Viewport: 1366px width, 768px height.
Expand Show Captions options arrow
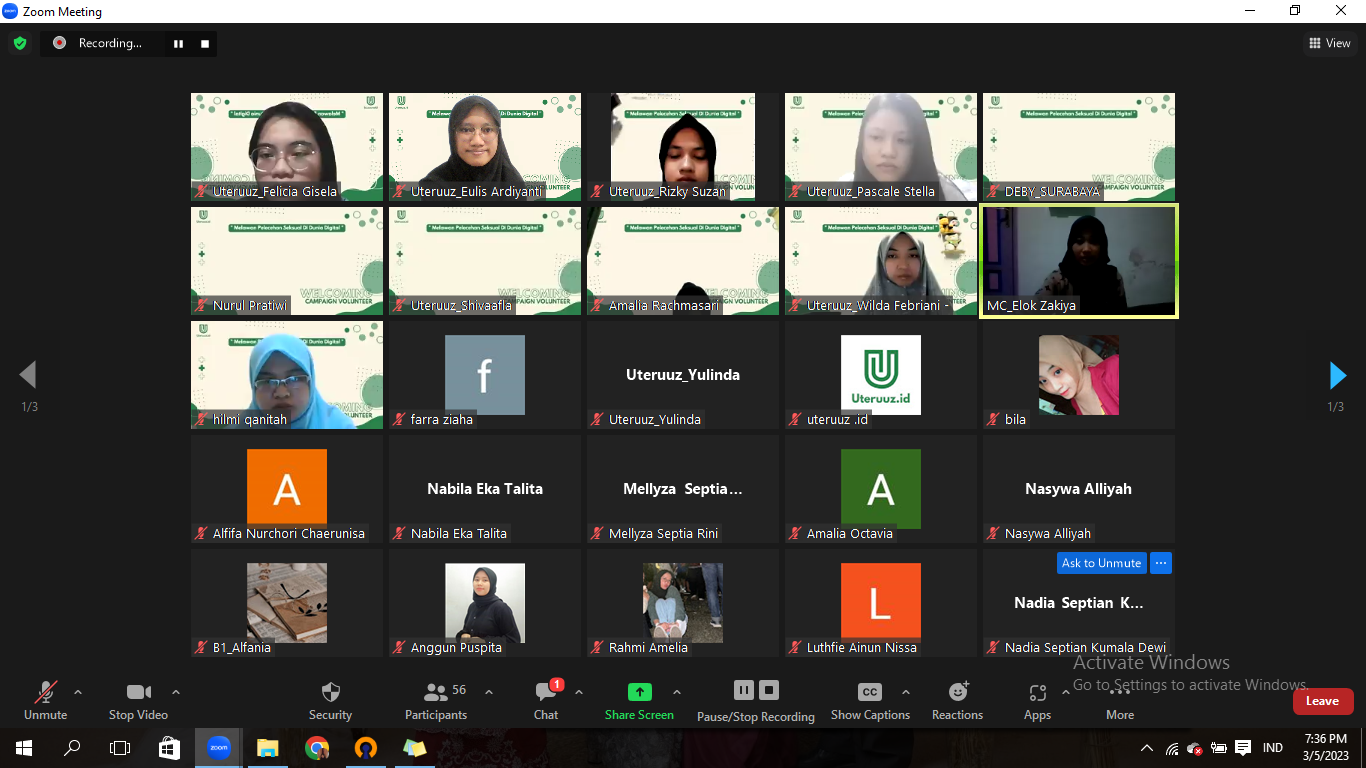(x=906, y=692)
